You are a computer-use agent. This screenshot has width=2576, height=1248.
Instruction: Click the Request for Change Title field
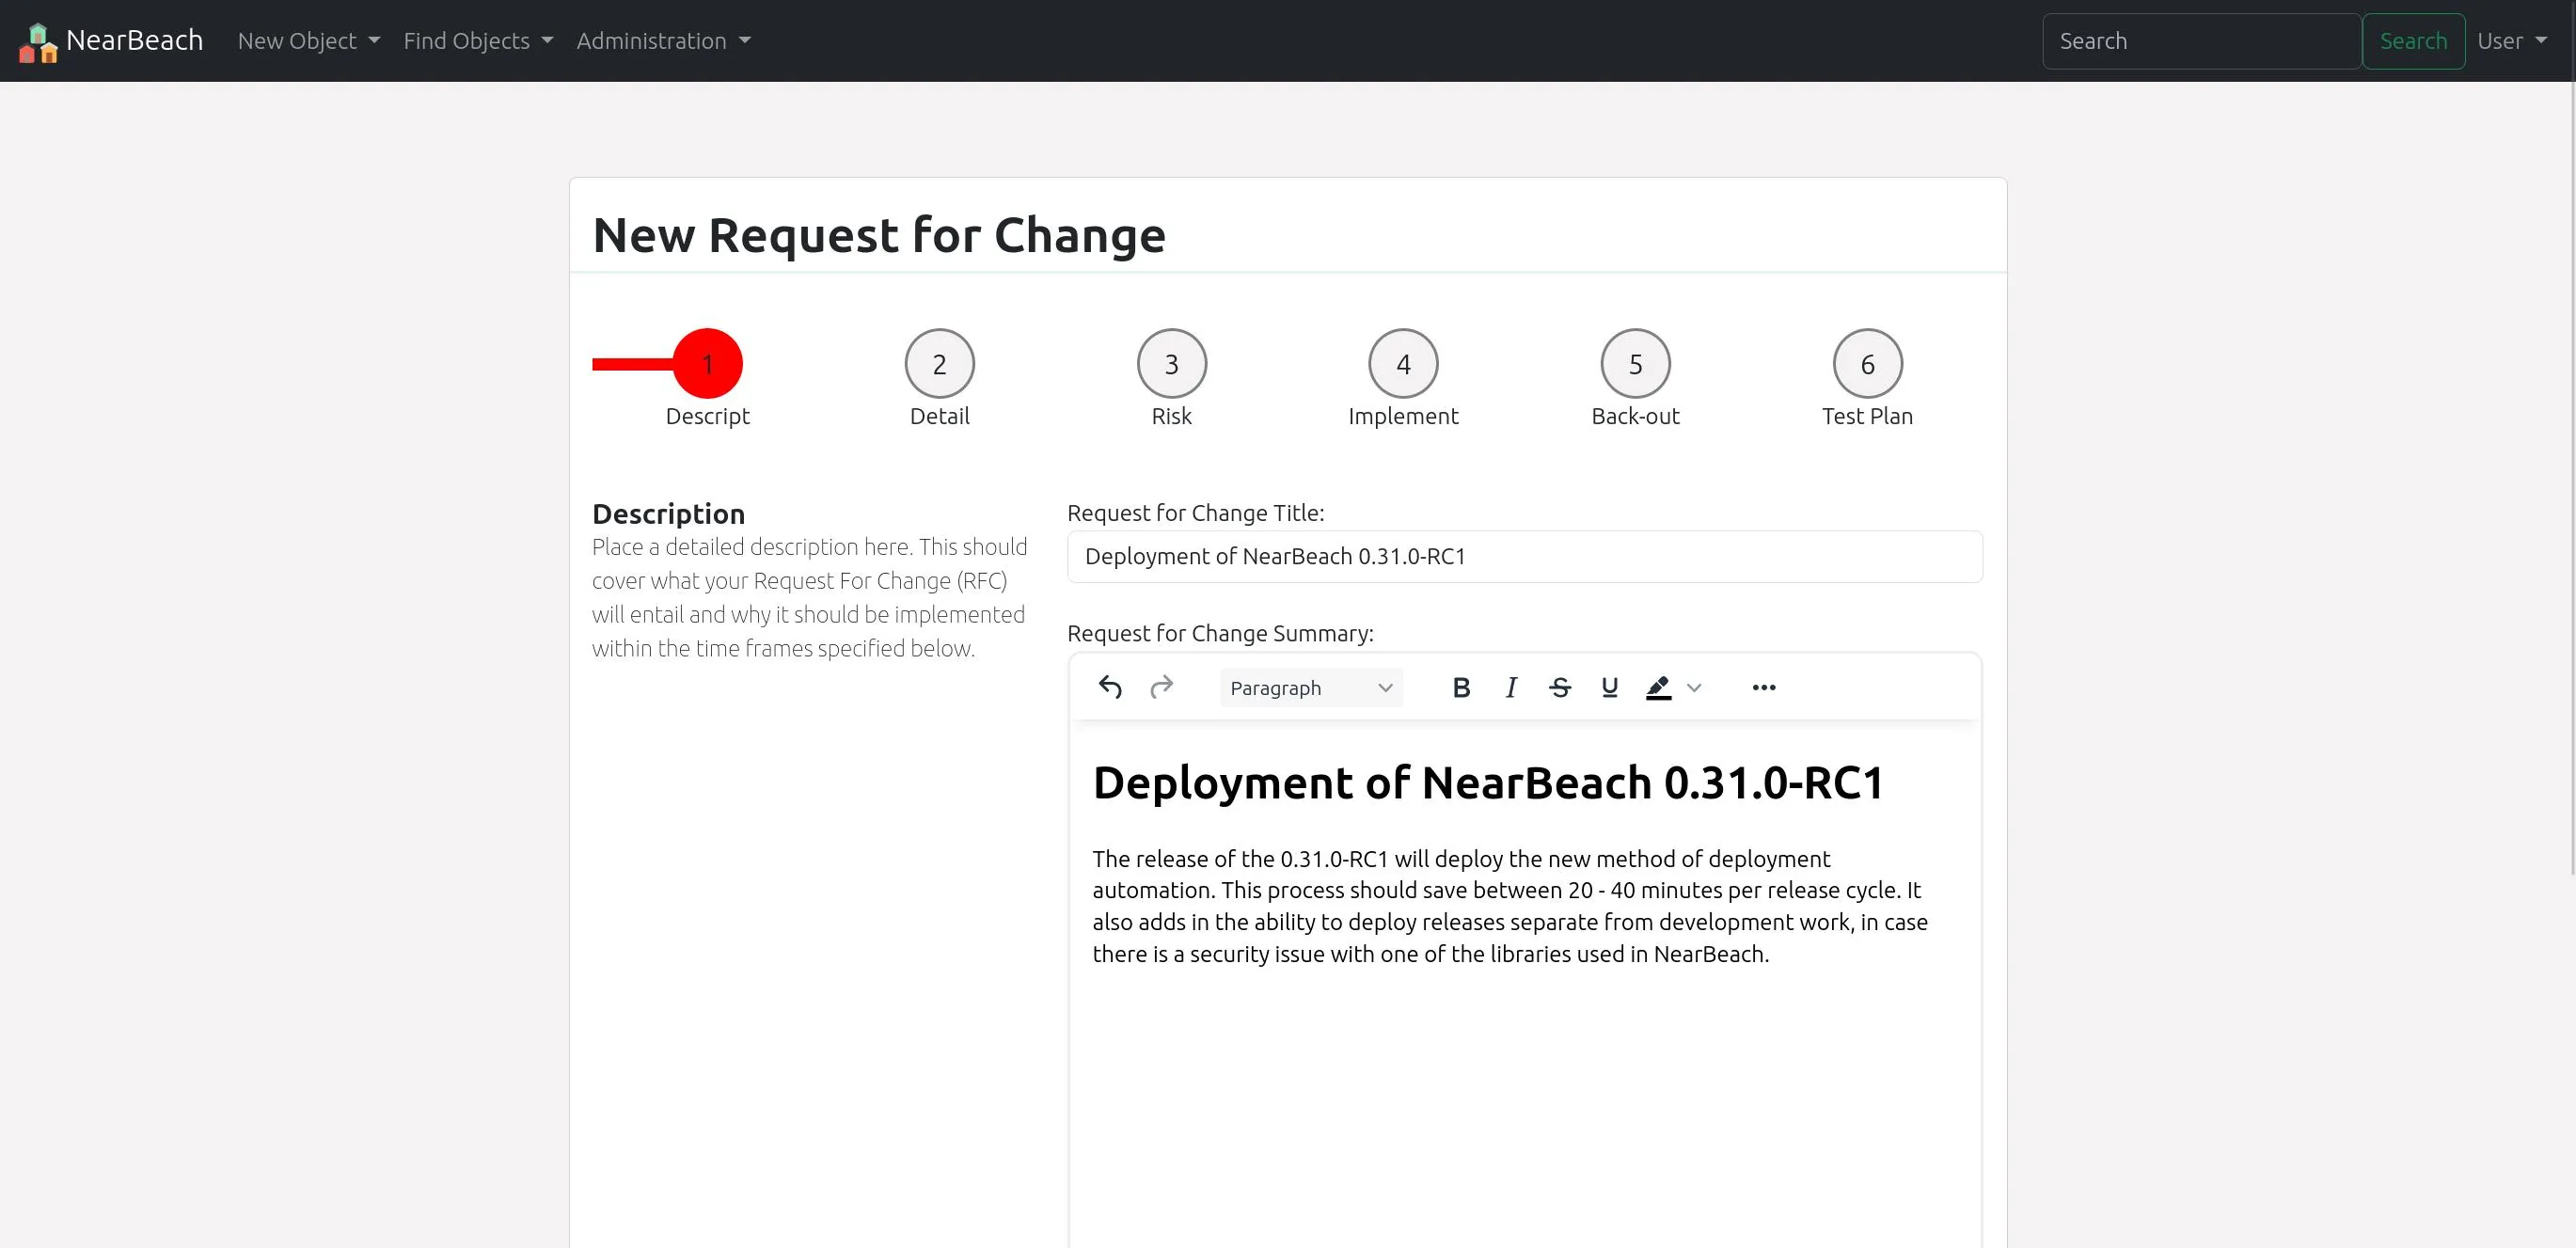pyautogui.click(x=1524, y=557)
